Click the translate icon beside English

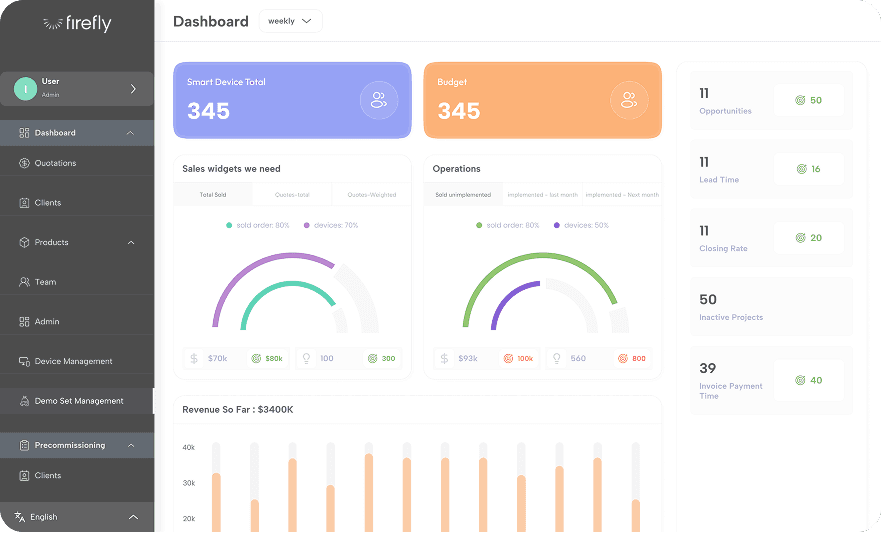click(19, 517)
